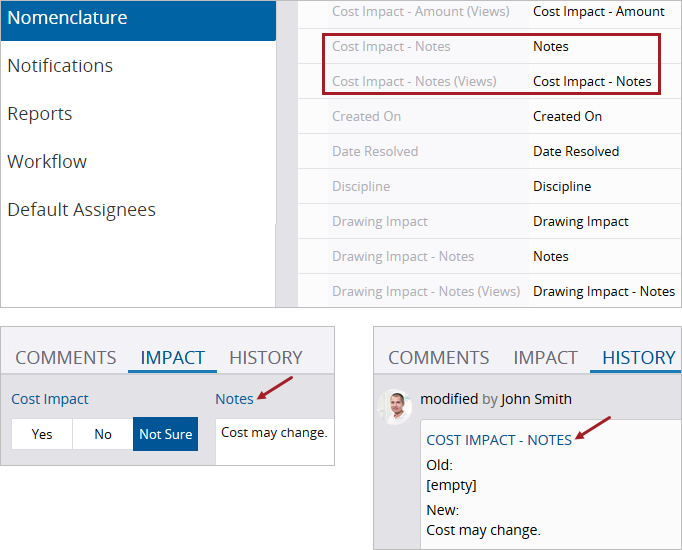The height and width of the screenshot is (550, 682).
Task: Select the active Impact tab in left panel
Action: click(172, 358)
